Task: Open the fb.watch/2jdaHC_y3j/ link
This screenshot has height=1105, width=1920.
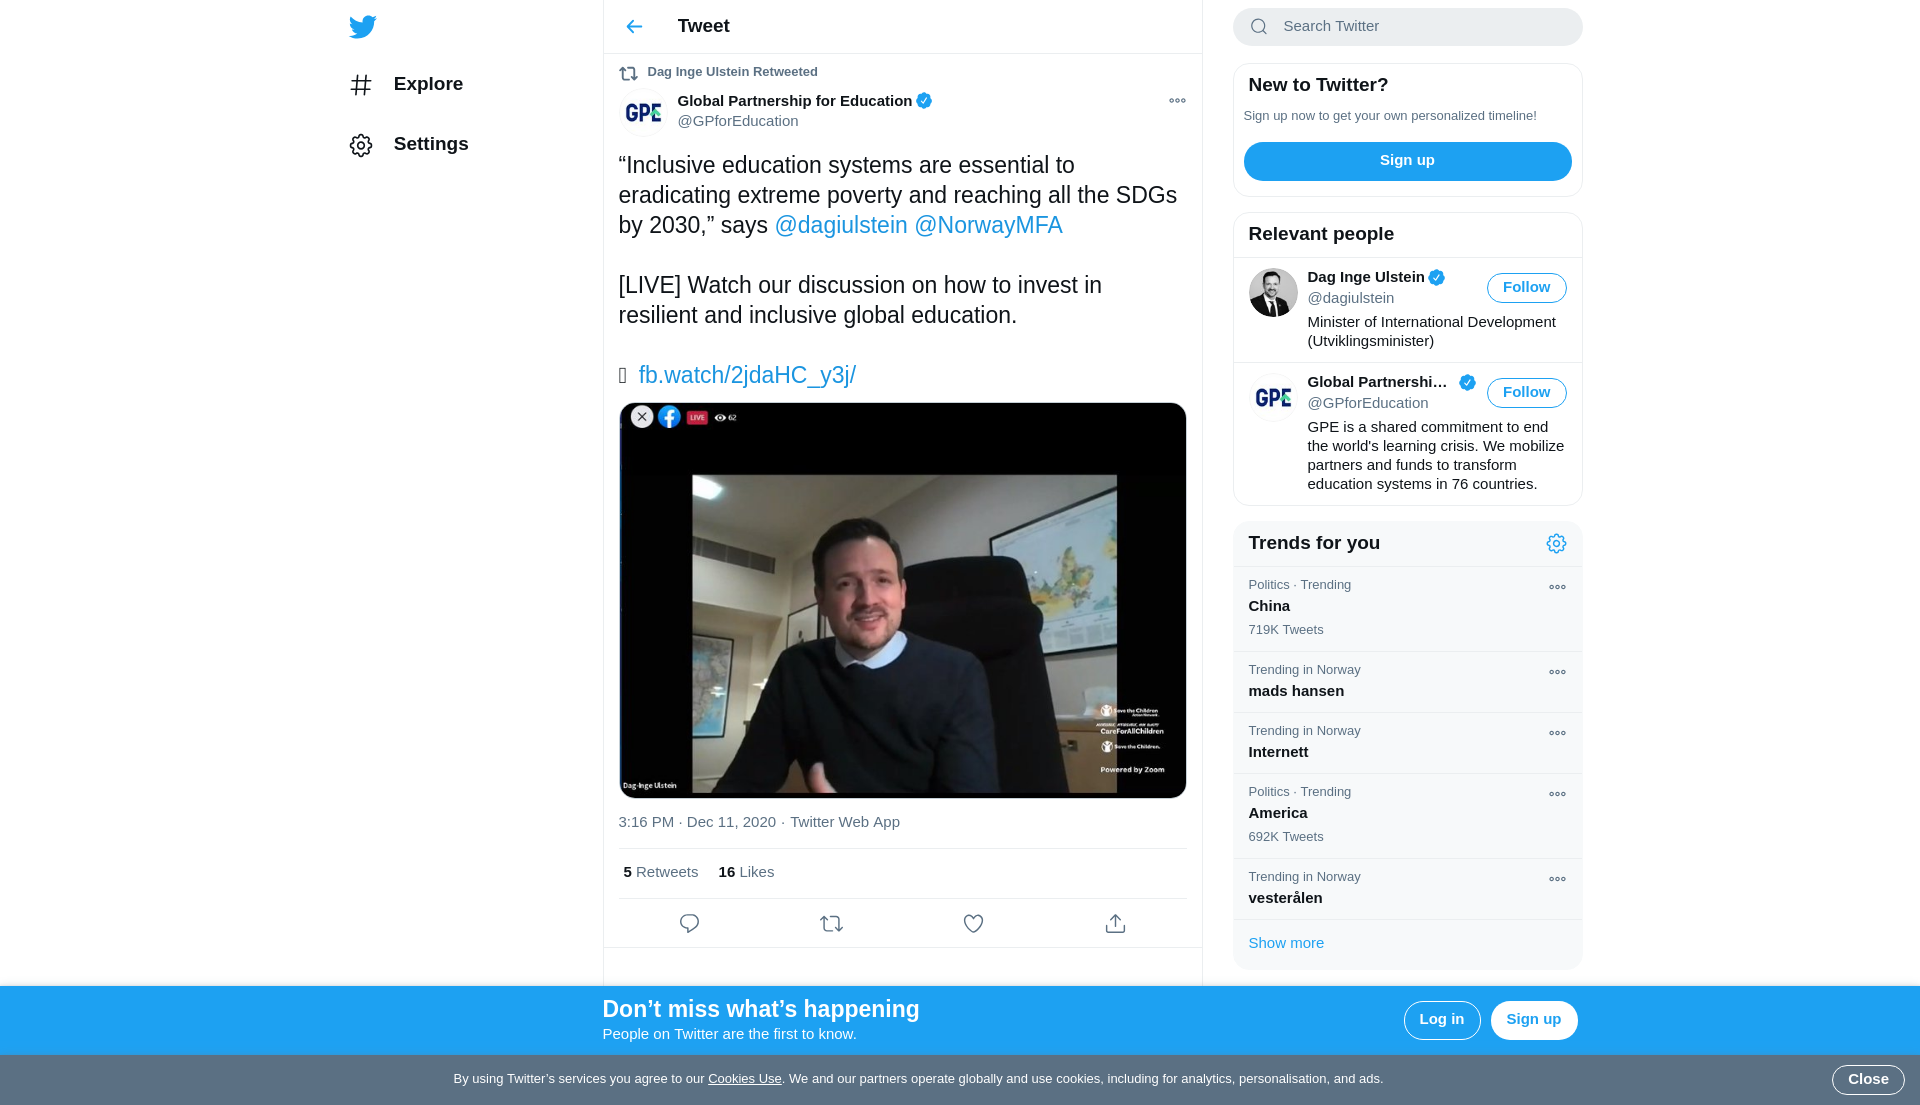Action: [747, 375]
